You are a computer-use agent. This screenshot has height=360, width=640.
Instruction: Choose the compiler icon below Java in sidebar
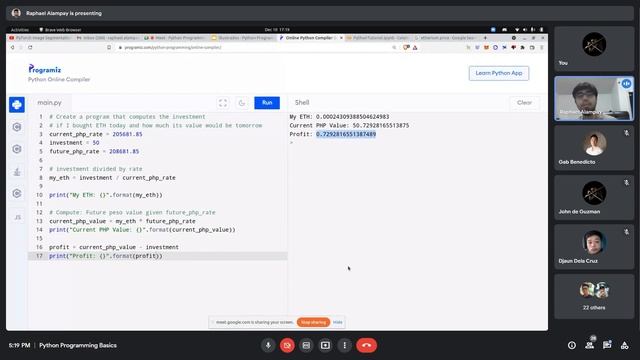17,193
